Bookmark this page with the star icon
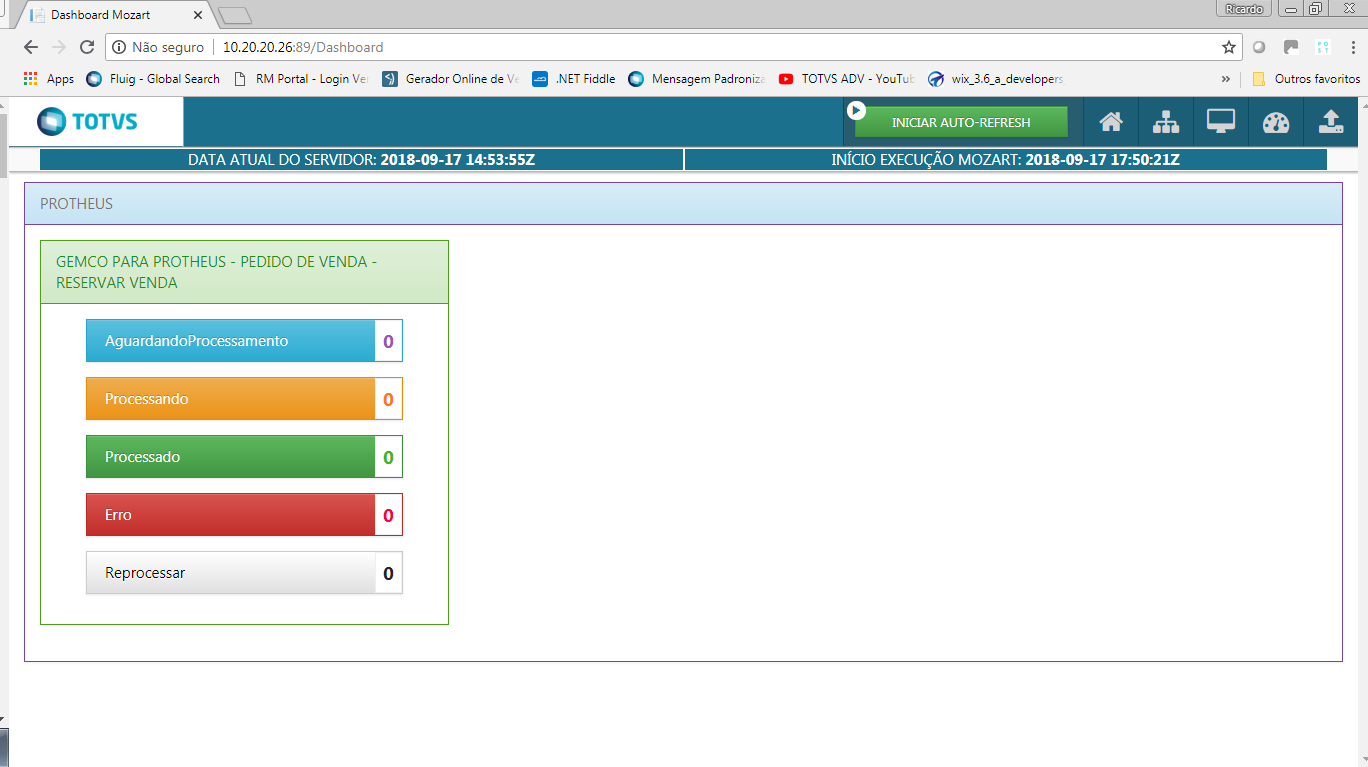 click(x=1229, y=47)
